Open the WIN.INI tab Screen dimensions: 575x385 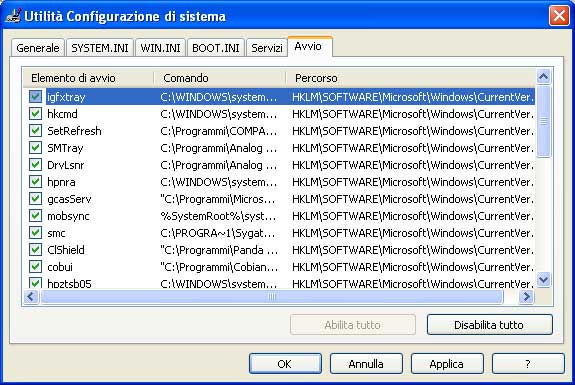click(160, 48)
